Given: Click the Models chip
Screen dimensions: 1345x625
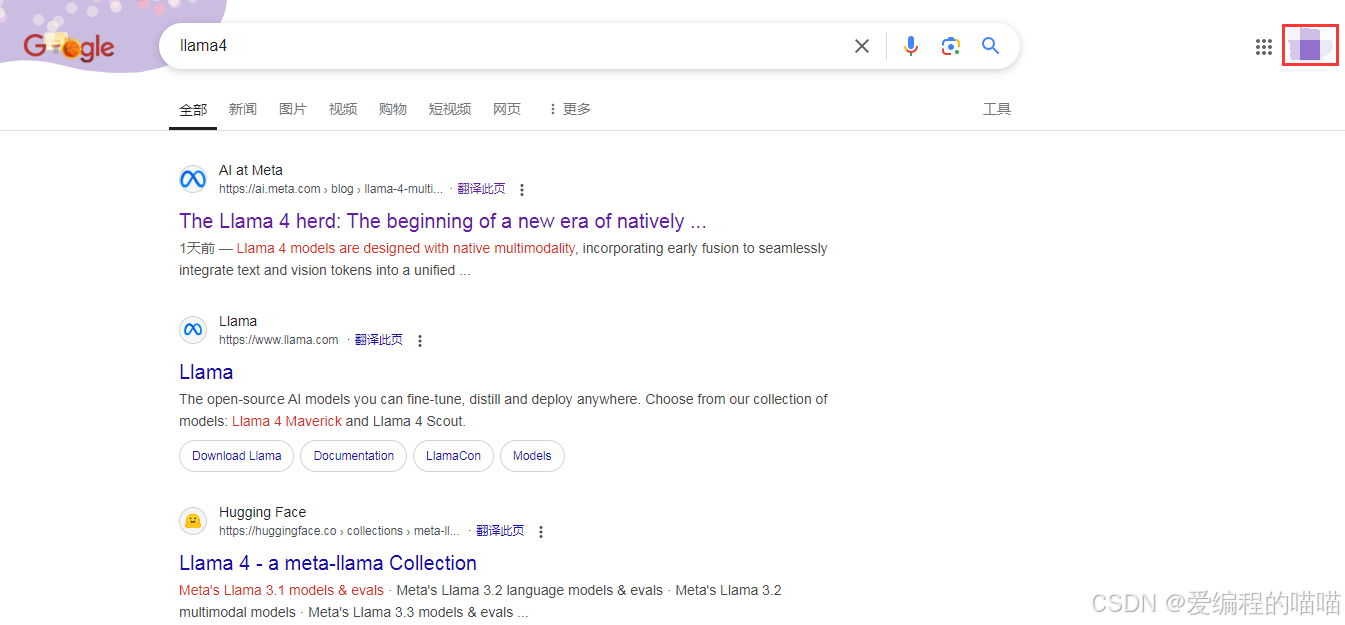Looking at the screenshot, I should [532, 456].
